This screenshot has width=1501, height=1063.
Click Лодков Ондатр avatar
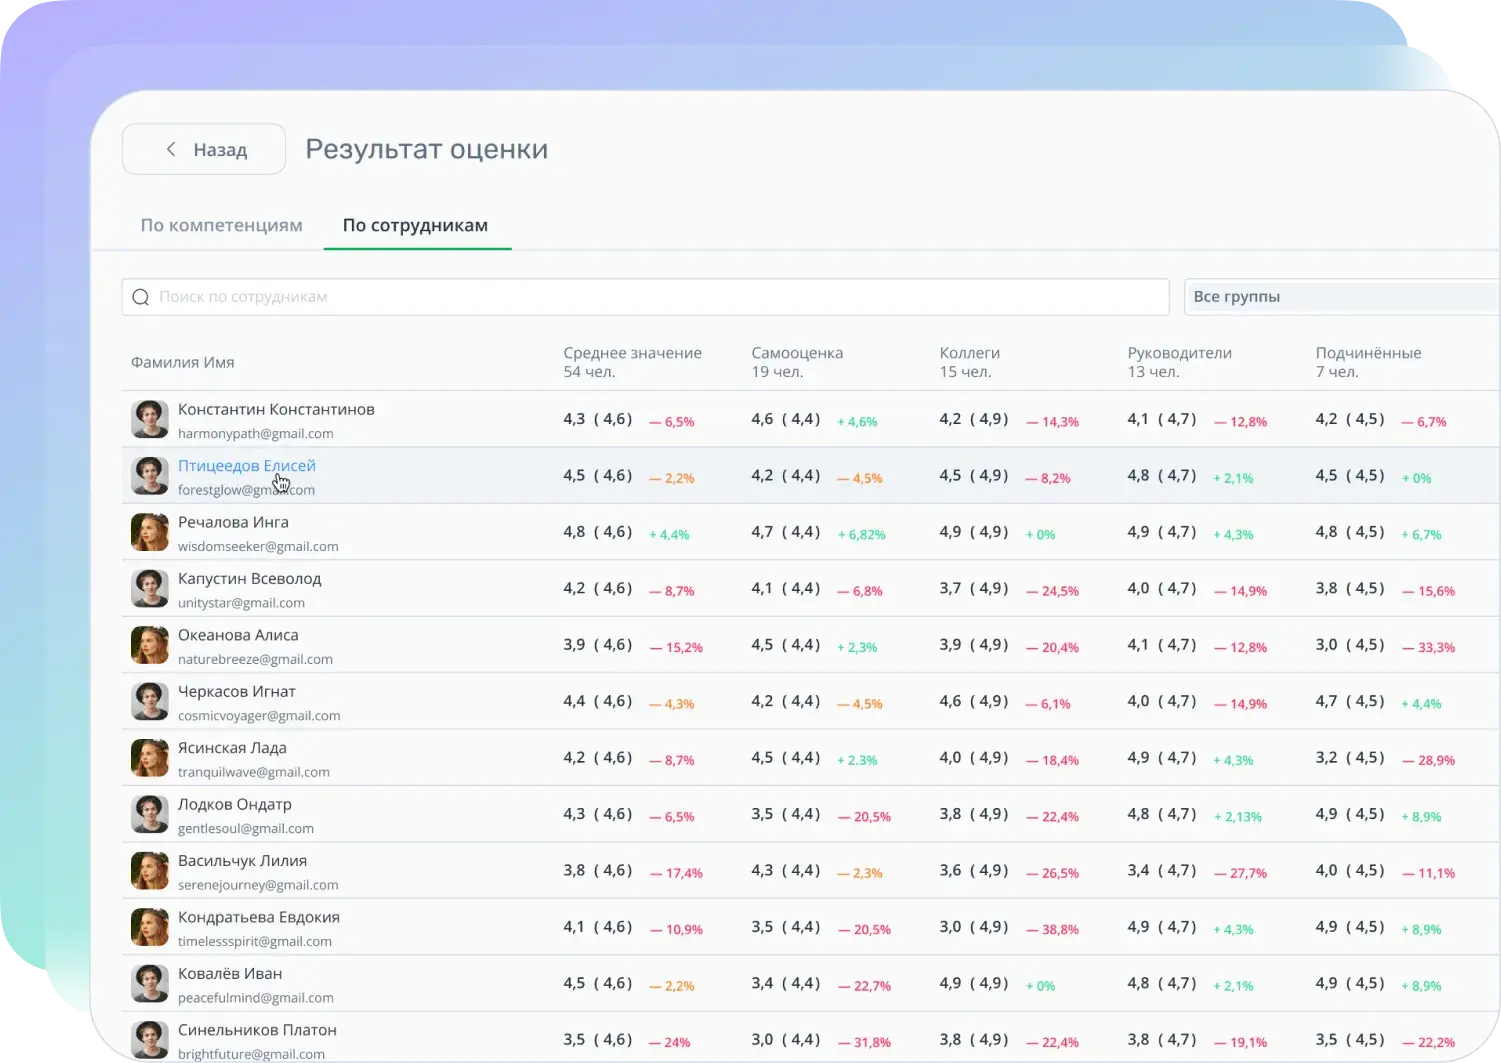(x=150, y=814)
